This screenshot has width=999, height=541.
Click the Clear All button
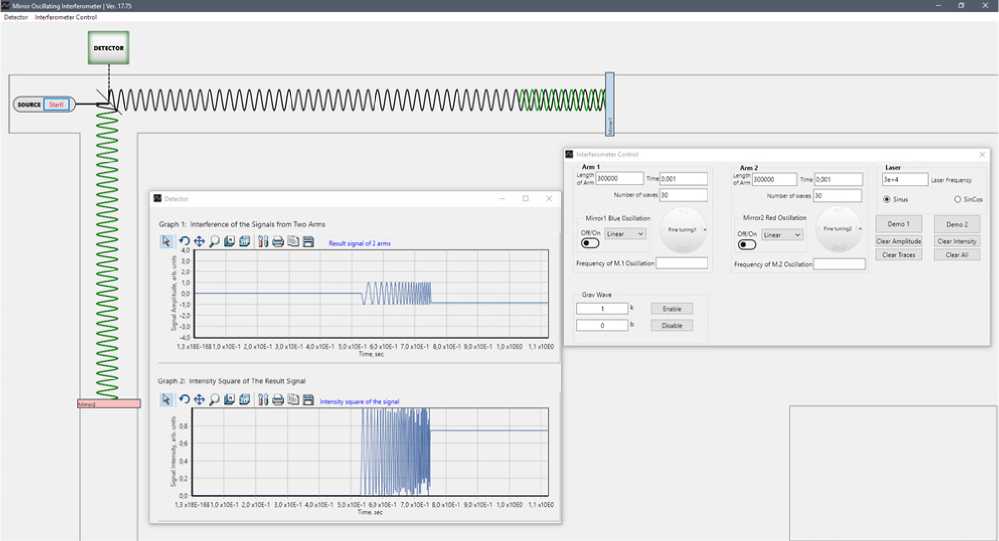click(957, 255)
